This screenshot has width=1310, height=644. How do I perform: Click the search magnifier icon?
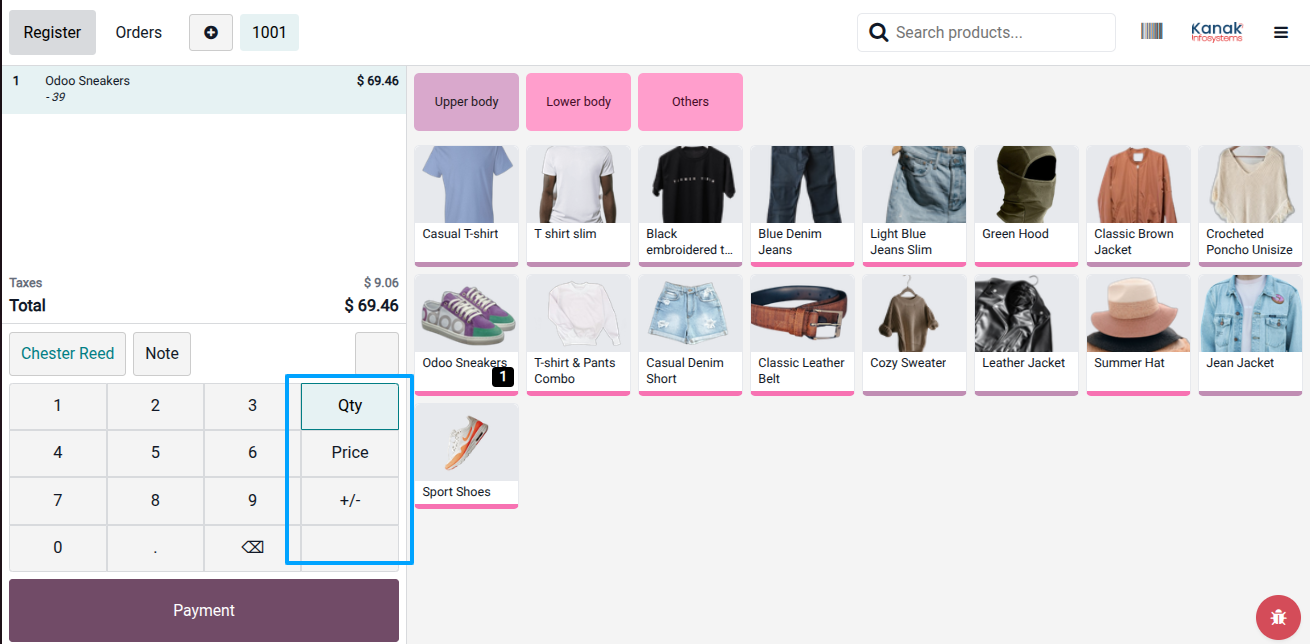point(879,32)
